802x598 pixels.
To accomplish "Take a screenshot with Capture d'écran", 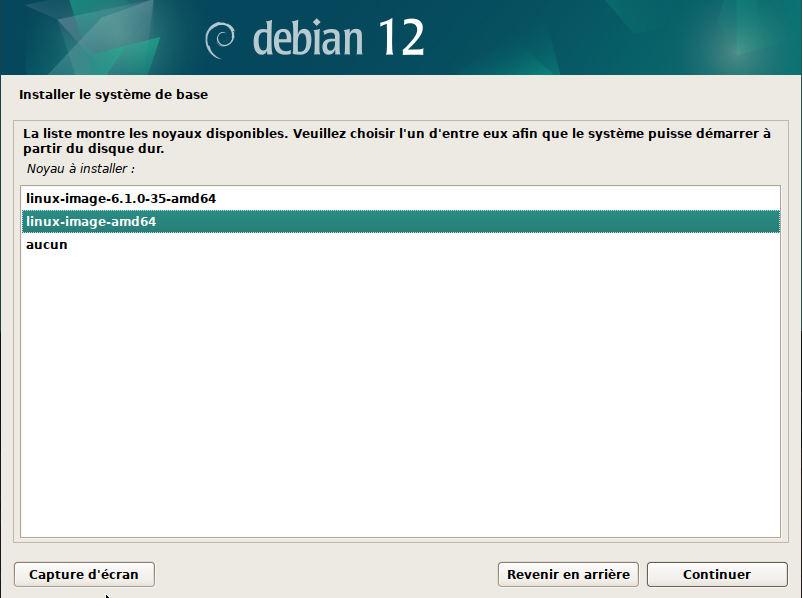I will point(84,574).
